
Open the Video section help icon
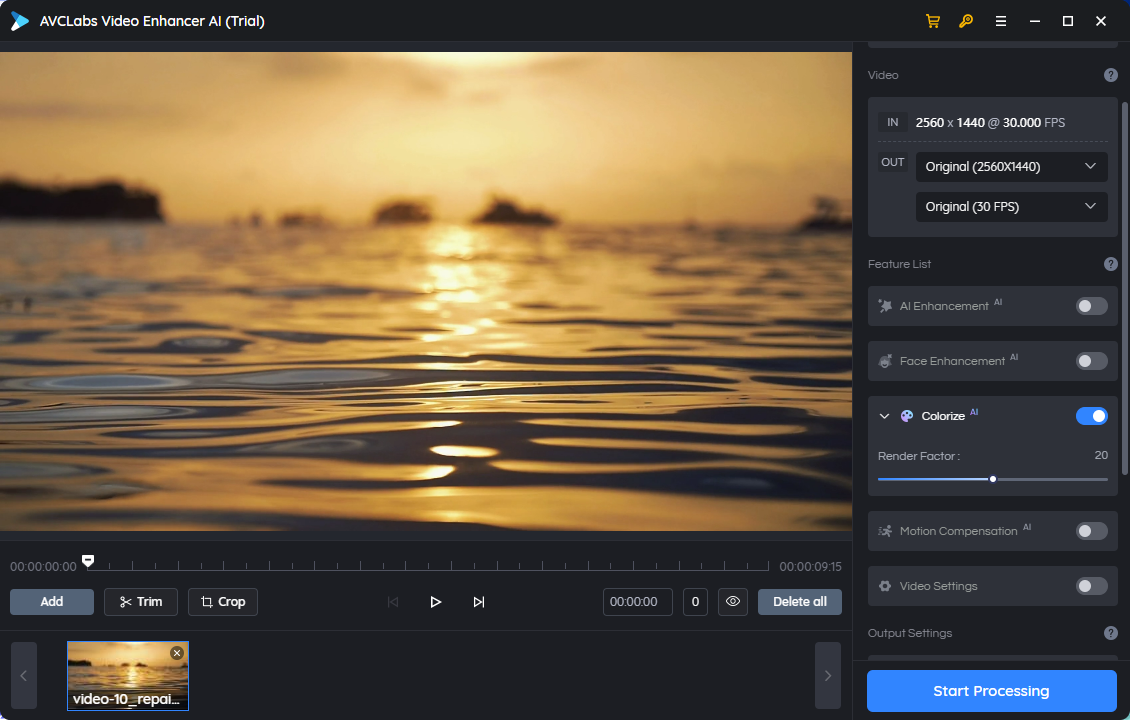point(1110,74)
